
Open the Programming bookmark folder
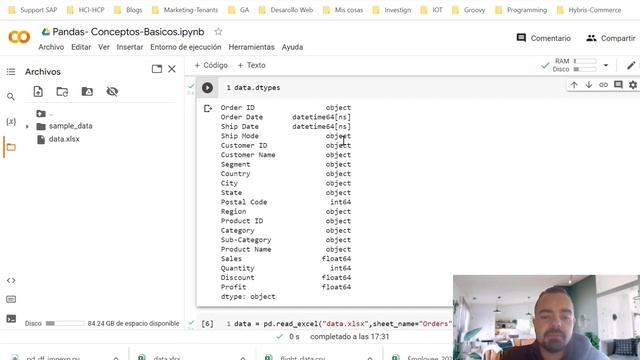521,10
